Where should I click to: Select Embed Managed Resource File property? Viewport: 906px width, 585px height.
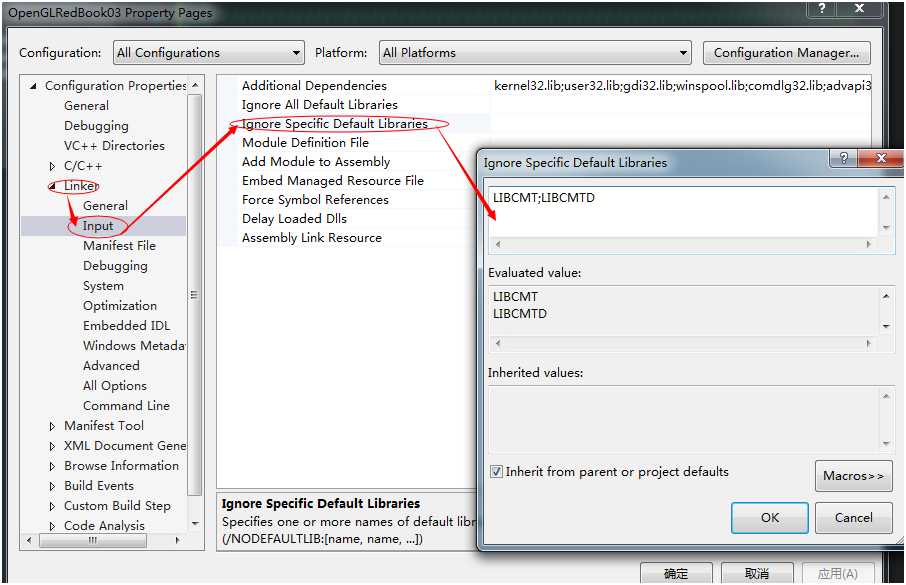[x=333, y=181]
